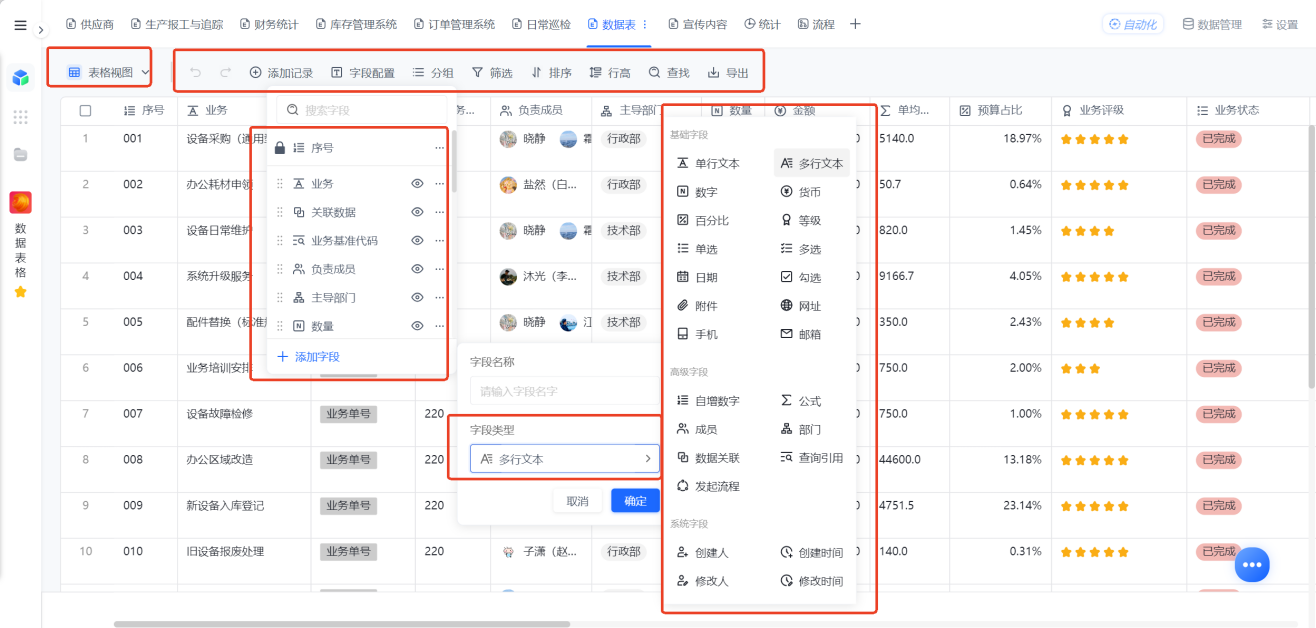Switch to the 财务统计 tab
This screenshot has height=628, width=1316.
click(x=269, y=24)
